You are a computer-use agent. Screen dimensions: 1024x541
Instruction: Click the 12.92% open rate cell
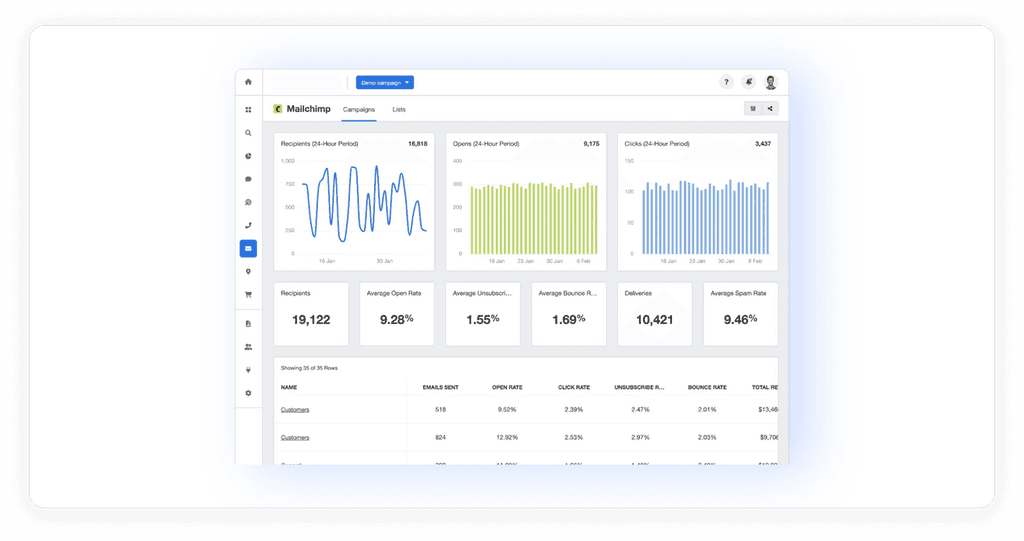point(507,438)
